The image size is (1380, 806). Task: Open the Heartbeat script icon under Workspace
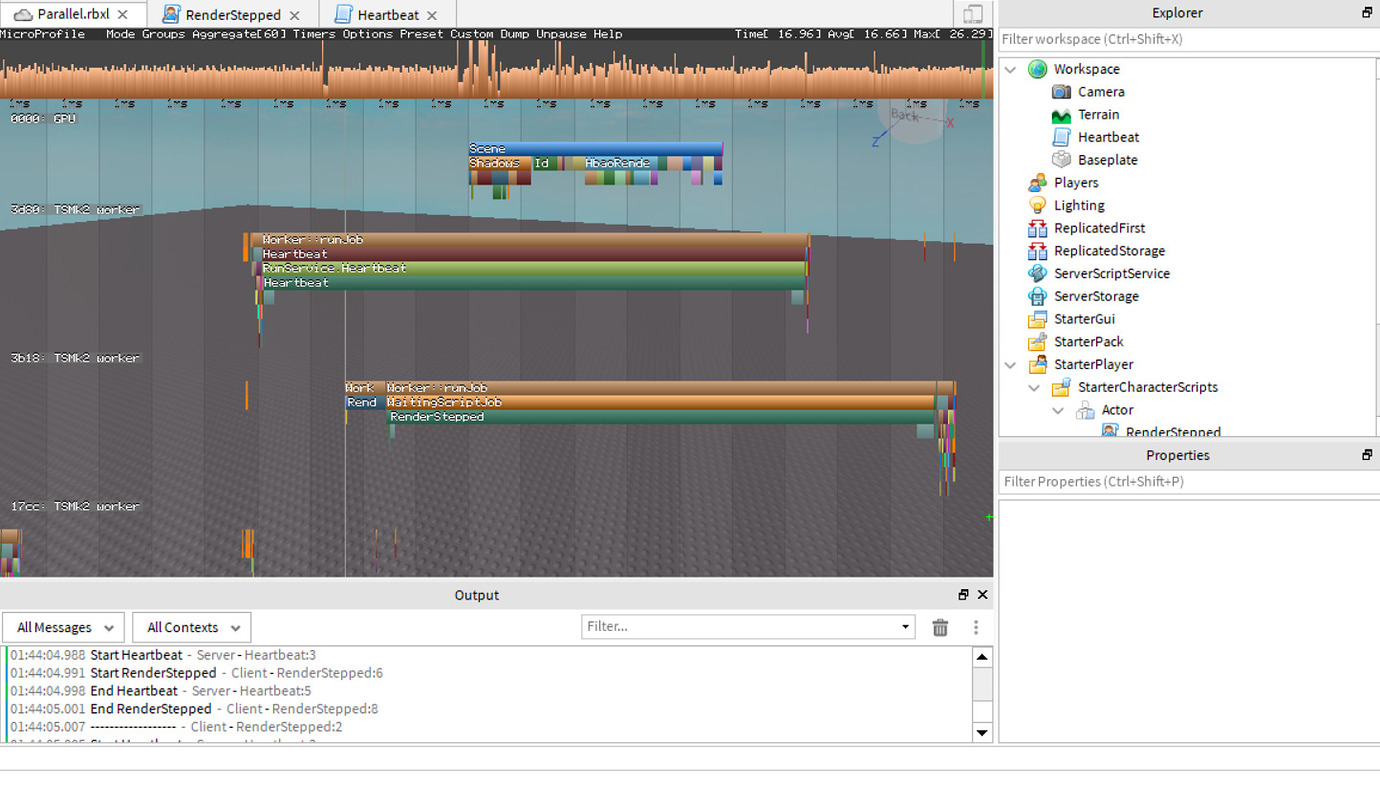tap(1060, 137)
